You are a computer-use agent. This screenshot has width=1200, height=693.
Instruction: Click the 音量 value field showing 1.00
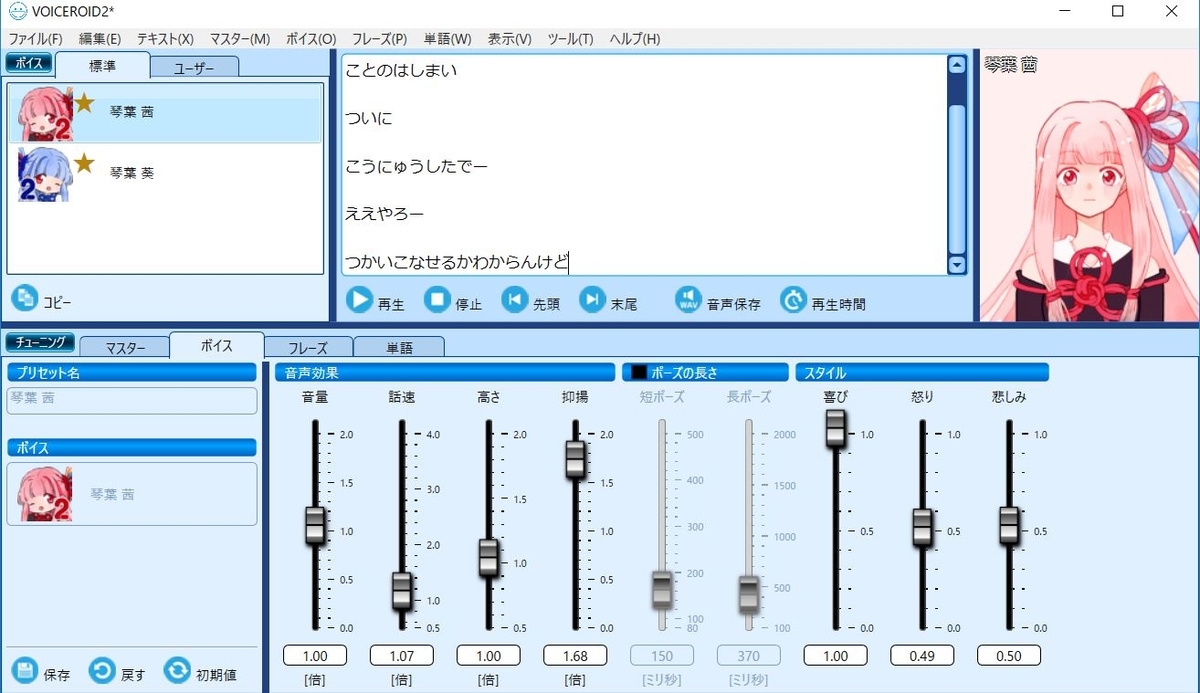coord(315,656)
